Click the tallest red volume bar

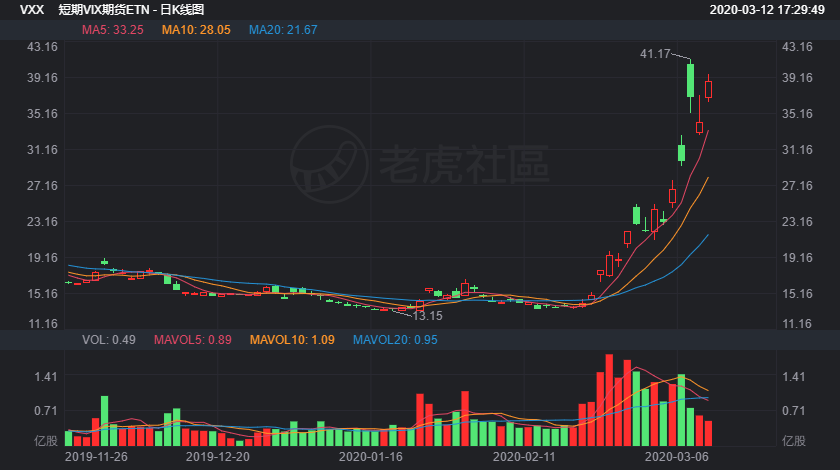609,400
